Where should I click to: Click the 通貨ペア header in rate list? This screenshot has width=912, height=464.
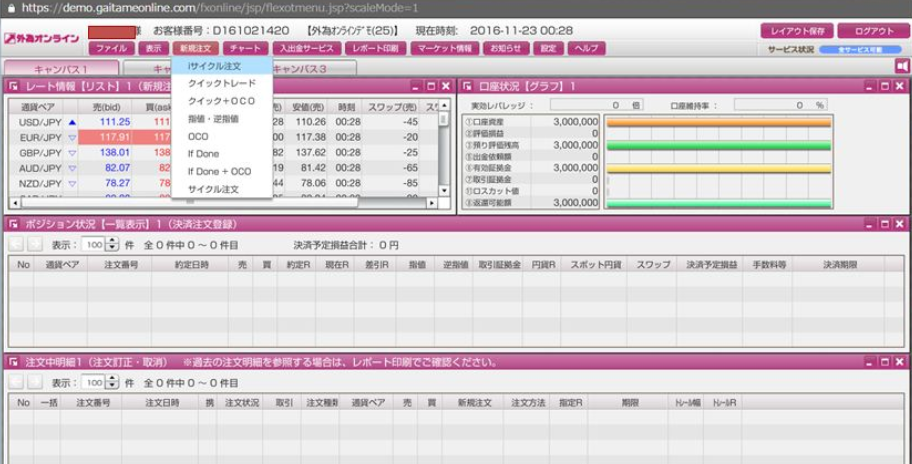(36, 107)
